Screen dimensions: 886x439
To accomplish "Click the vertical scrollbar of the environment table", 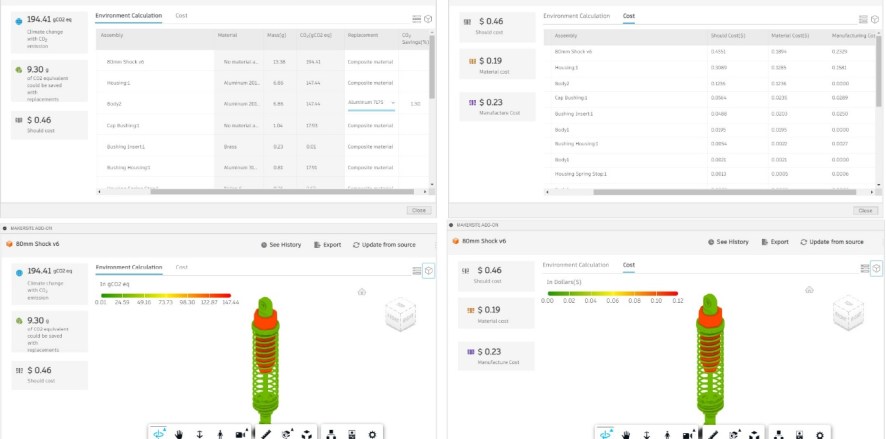I will [432, 70].
